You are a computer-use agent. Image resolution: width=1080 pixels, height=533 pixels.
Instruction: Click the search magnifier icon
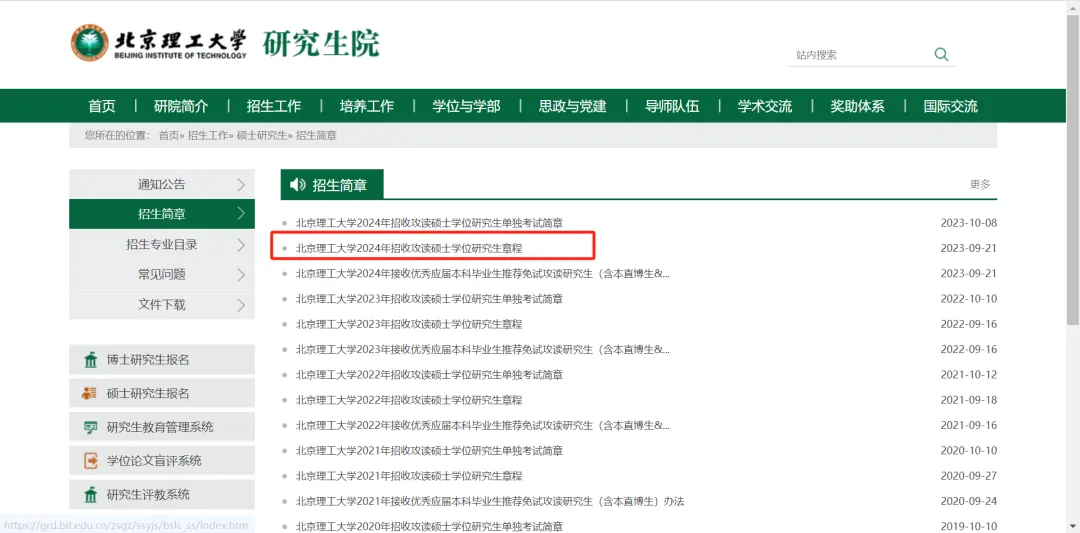click(x=941, y=54)
